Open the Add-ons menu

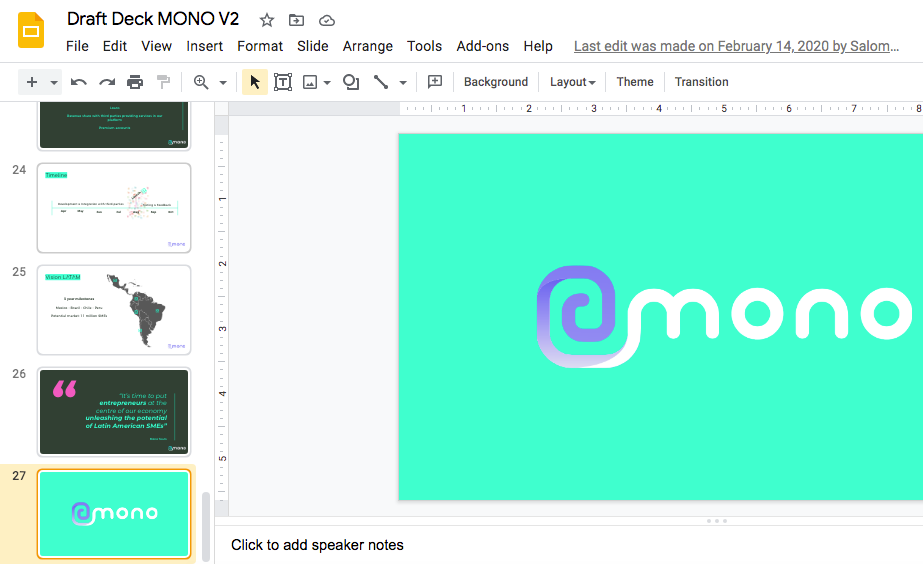point(483,46)
